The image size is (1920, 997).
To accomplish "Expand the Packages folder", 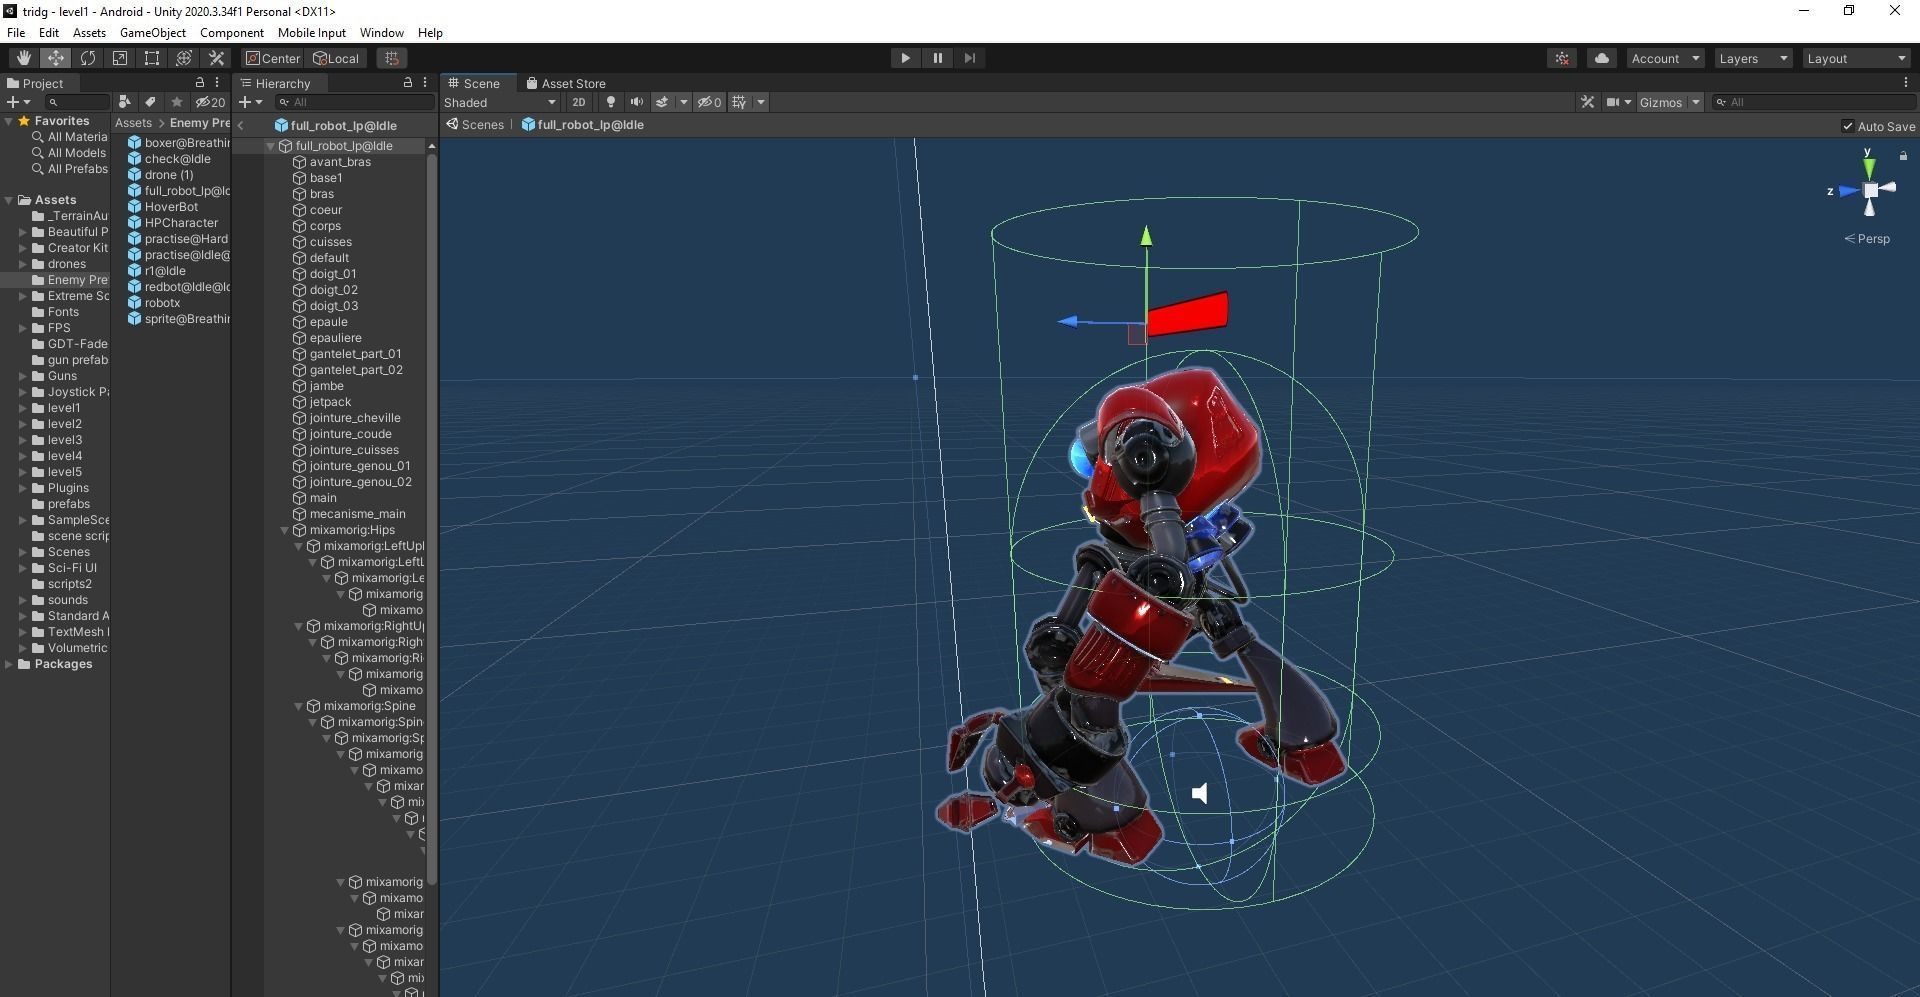I will [9, 664].
